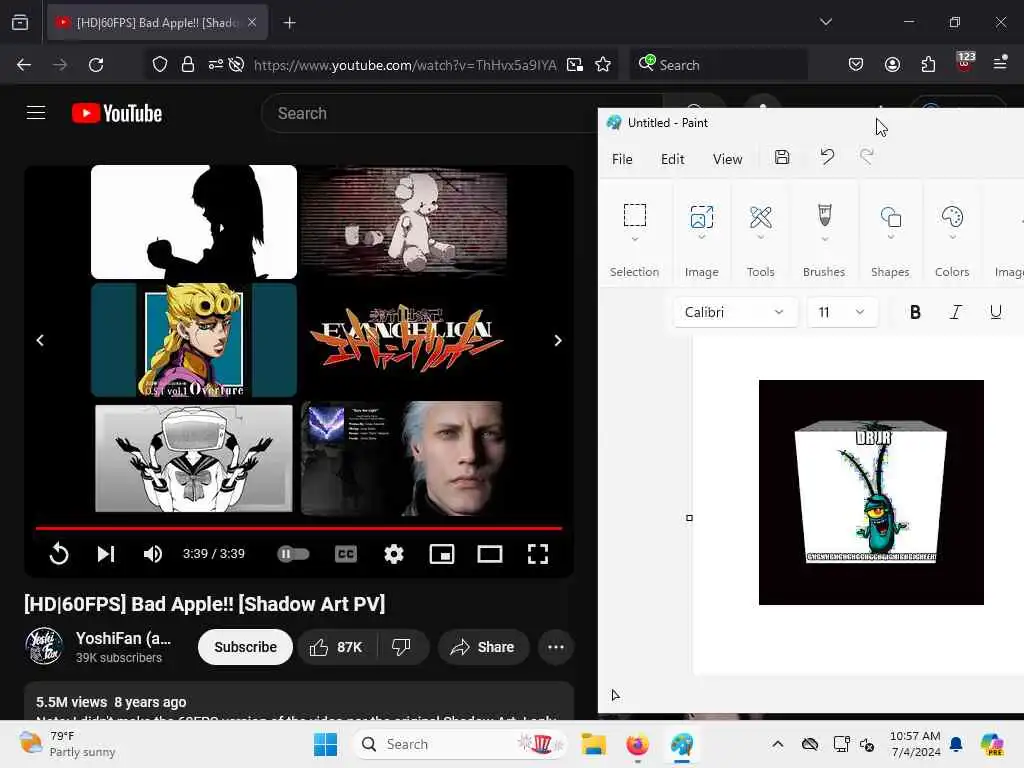Screen dimensions: 1024x768
Task: Share the Bad Apple video
Action: [483, 647]
